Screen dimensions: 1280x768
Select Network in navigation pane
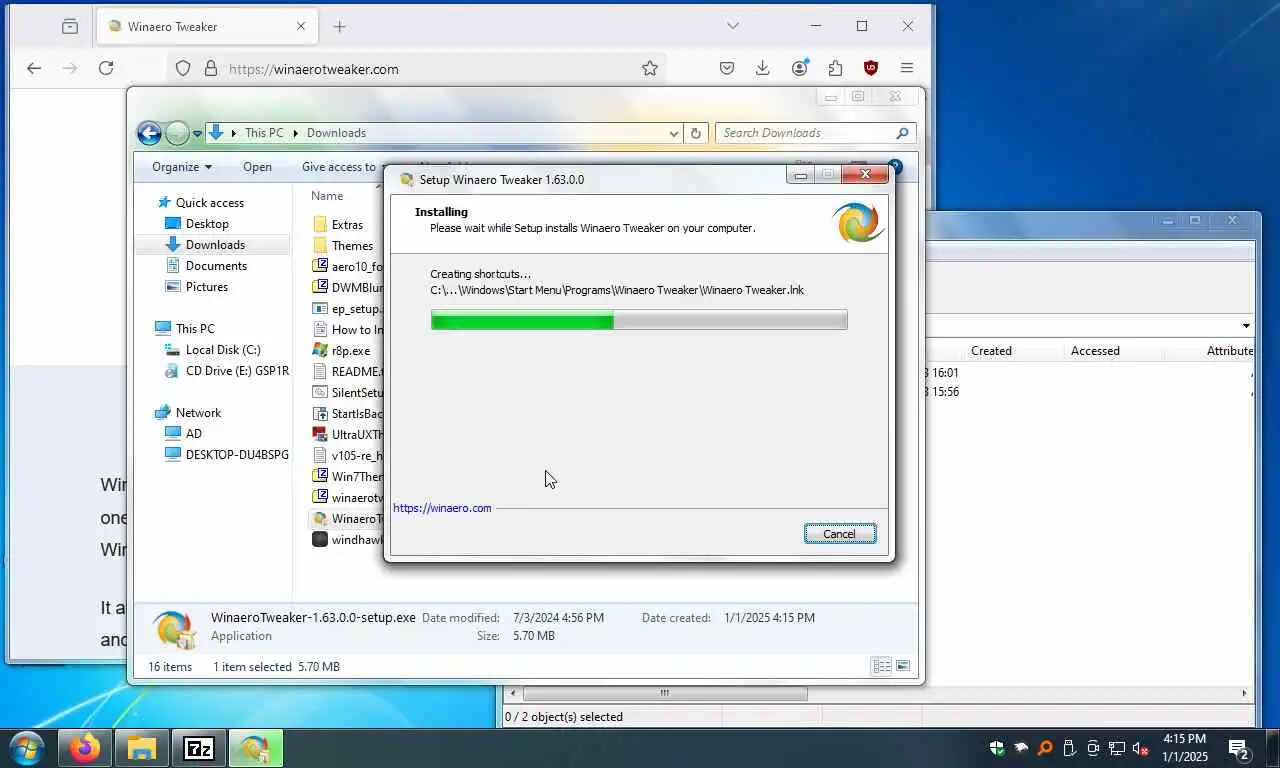point(198,413)
